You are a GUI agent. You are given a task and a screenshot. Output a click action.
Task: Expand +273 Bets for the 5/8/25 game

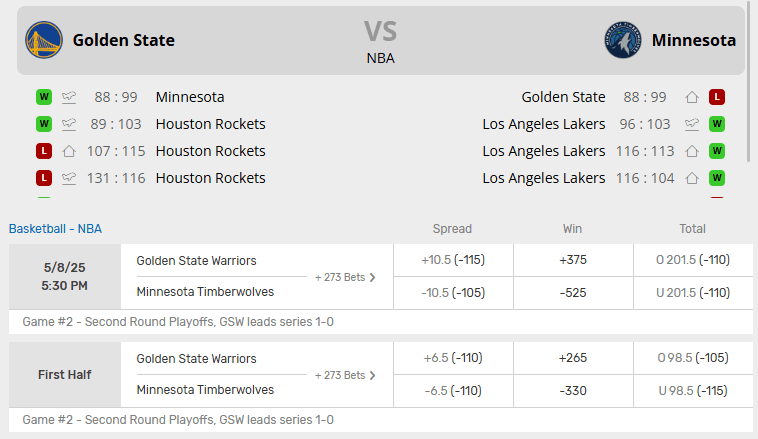click(x=345, y=278)
